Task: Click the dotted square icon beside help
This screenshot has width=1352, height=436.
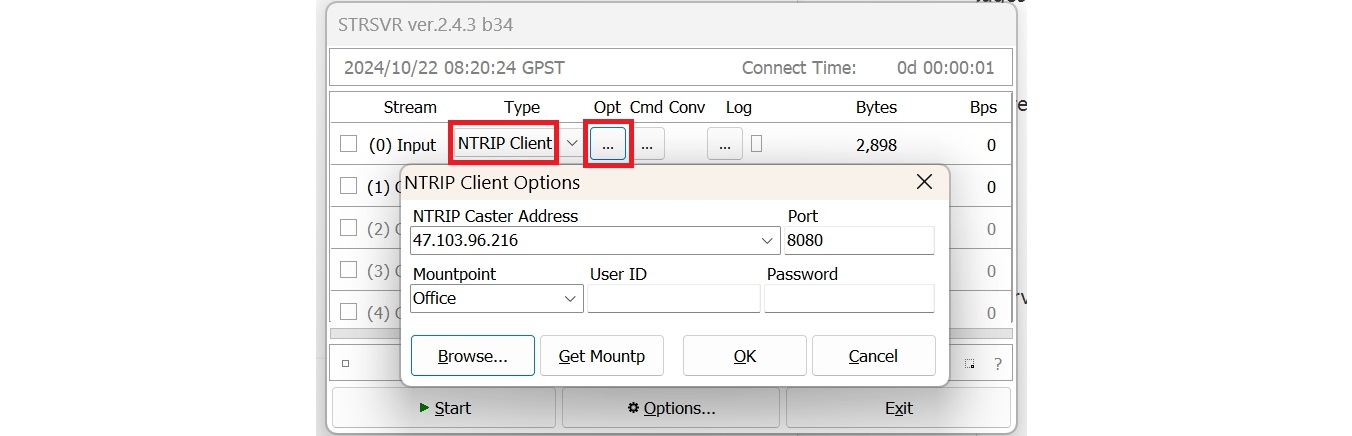Action: click(x=970, y=364)
